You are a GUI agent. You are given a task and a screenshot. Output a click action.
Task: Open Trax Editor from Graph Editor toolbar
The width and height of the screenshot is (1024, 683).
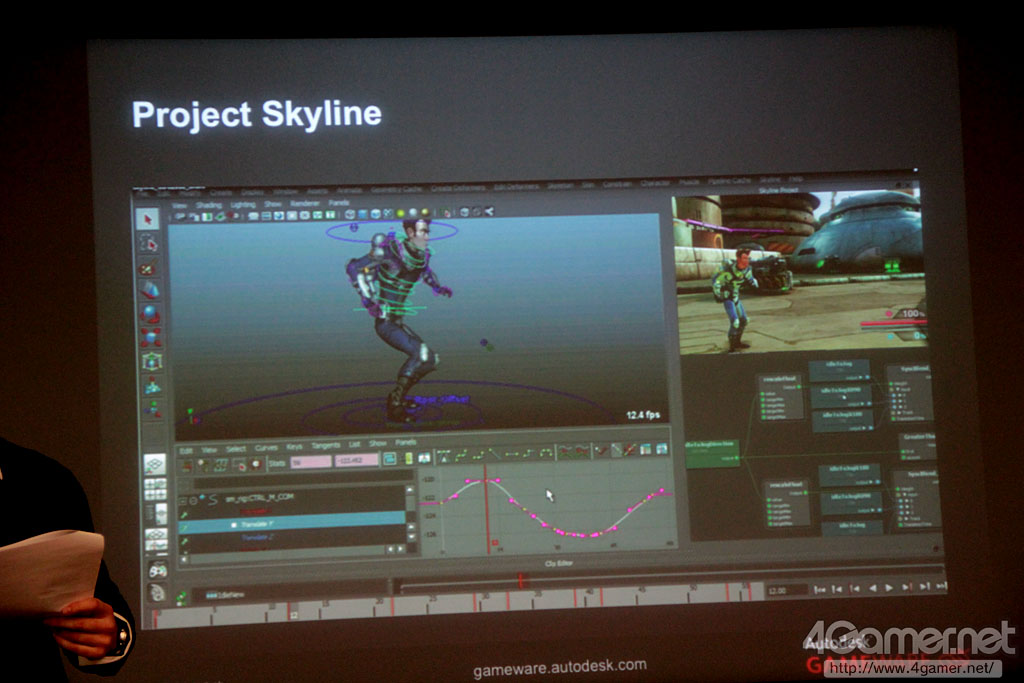pos(662,448)
